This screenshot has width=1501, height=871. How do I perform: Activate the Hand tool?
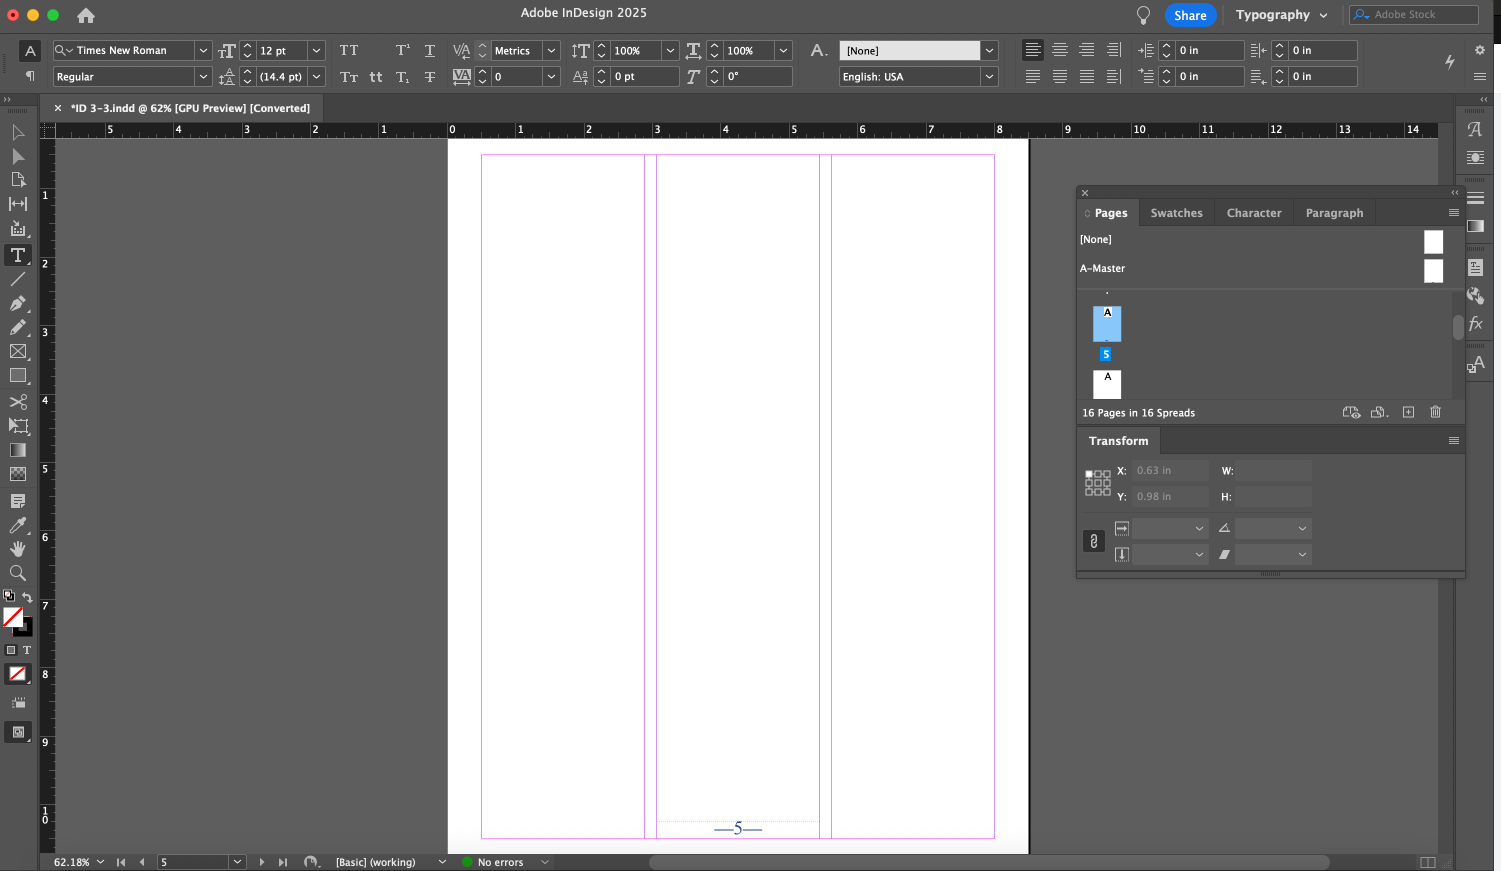click(x=18, y=549)
